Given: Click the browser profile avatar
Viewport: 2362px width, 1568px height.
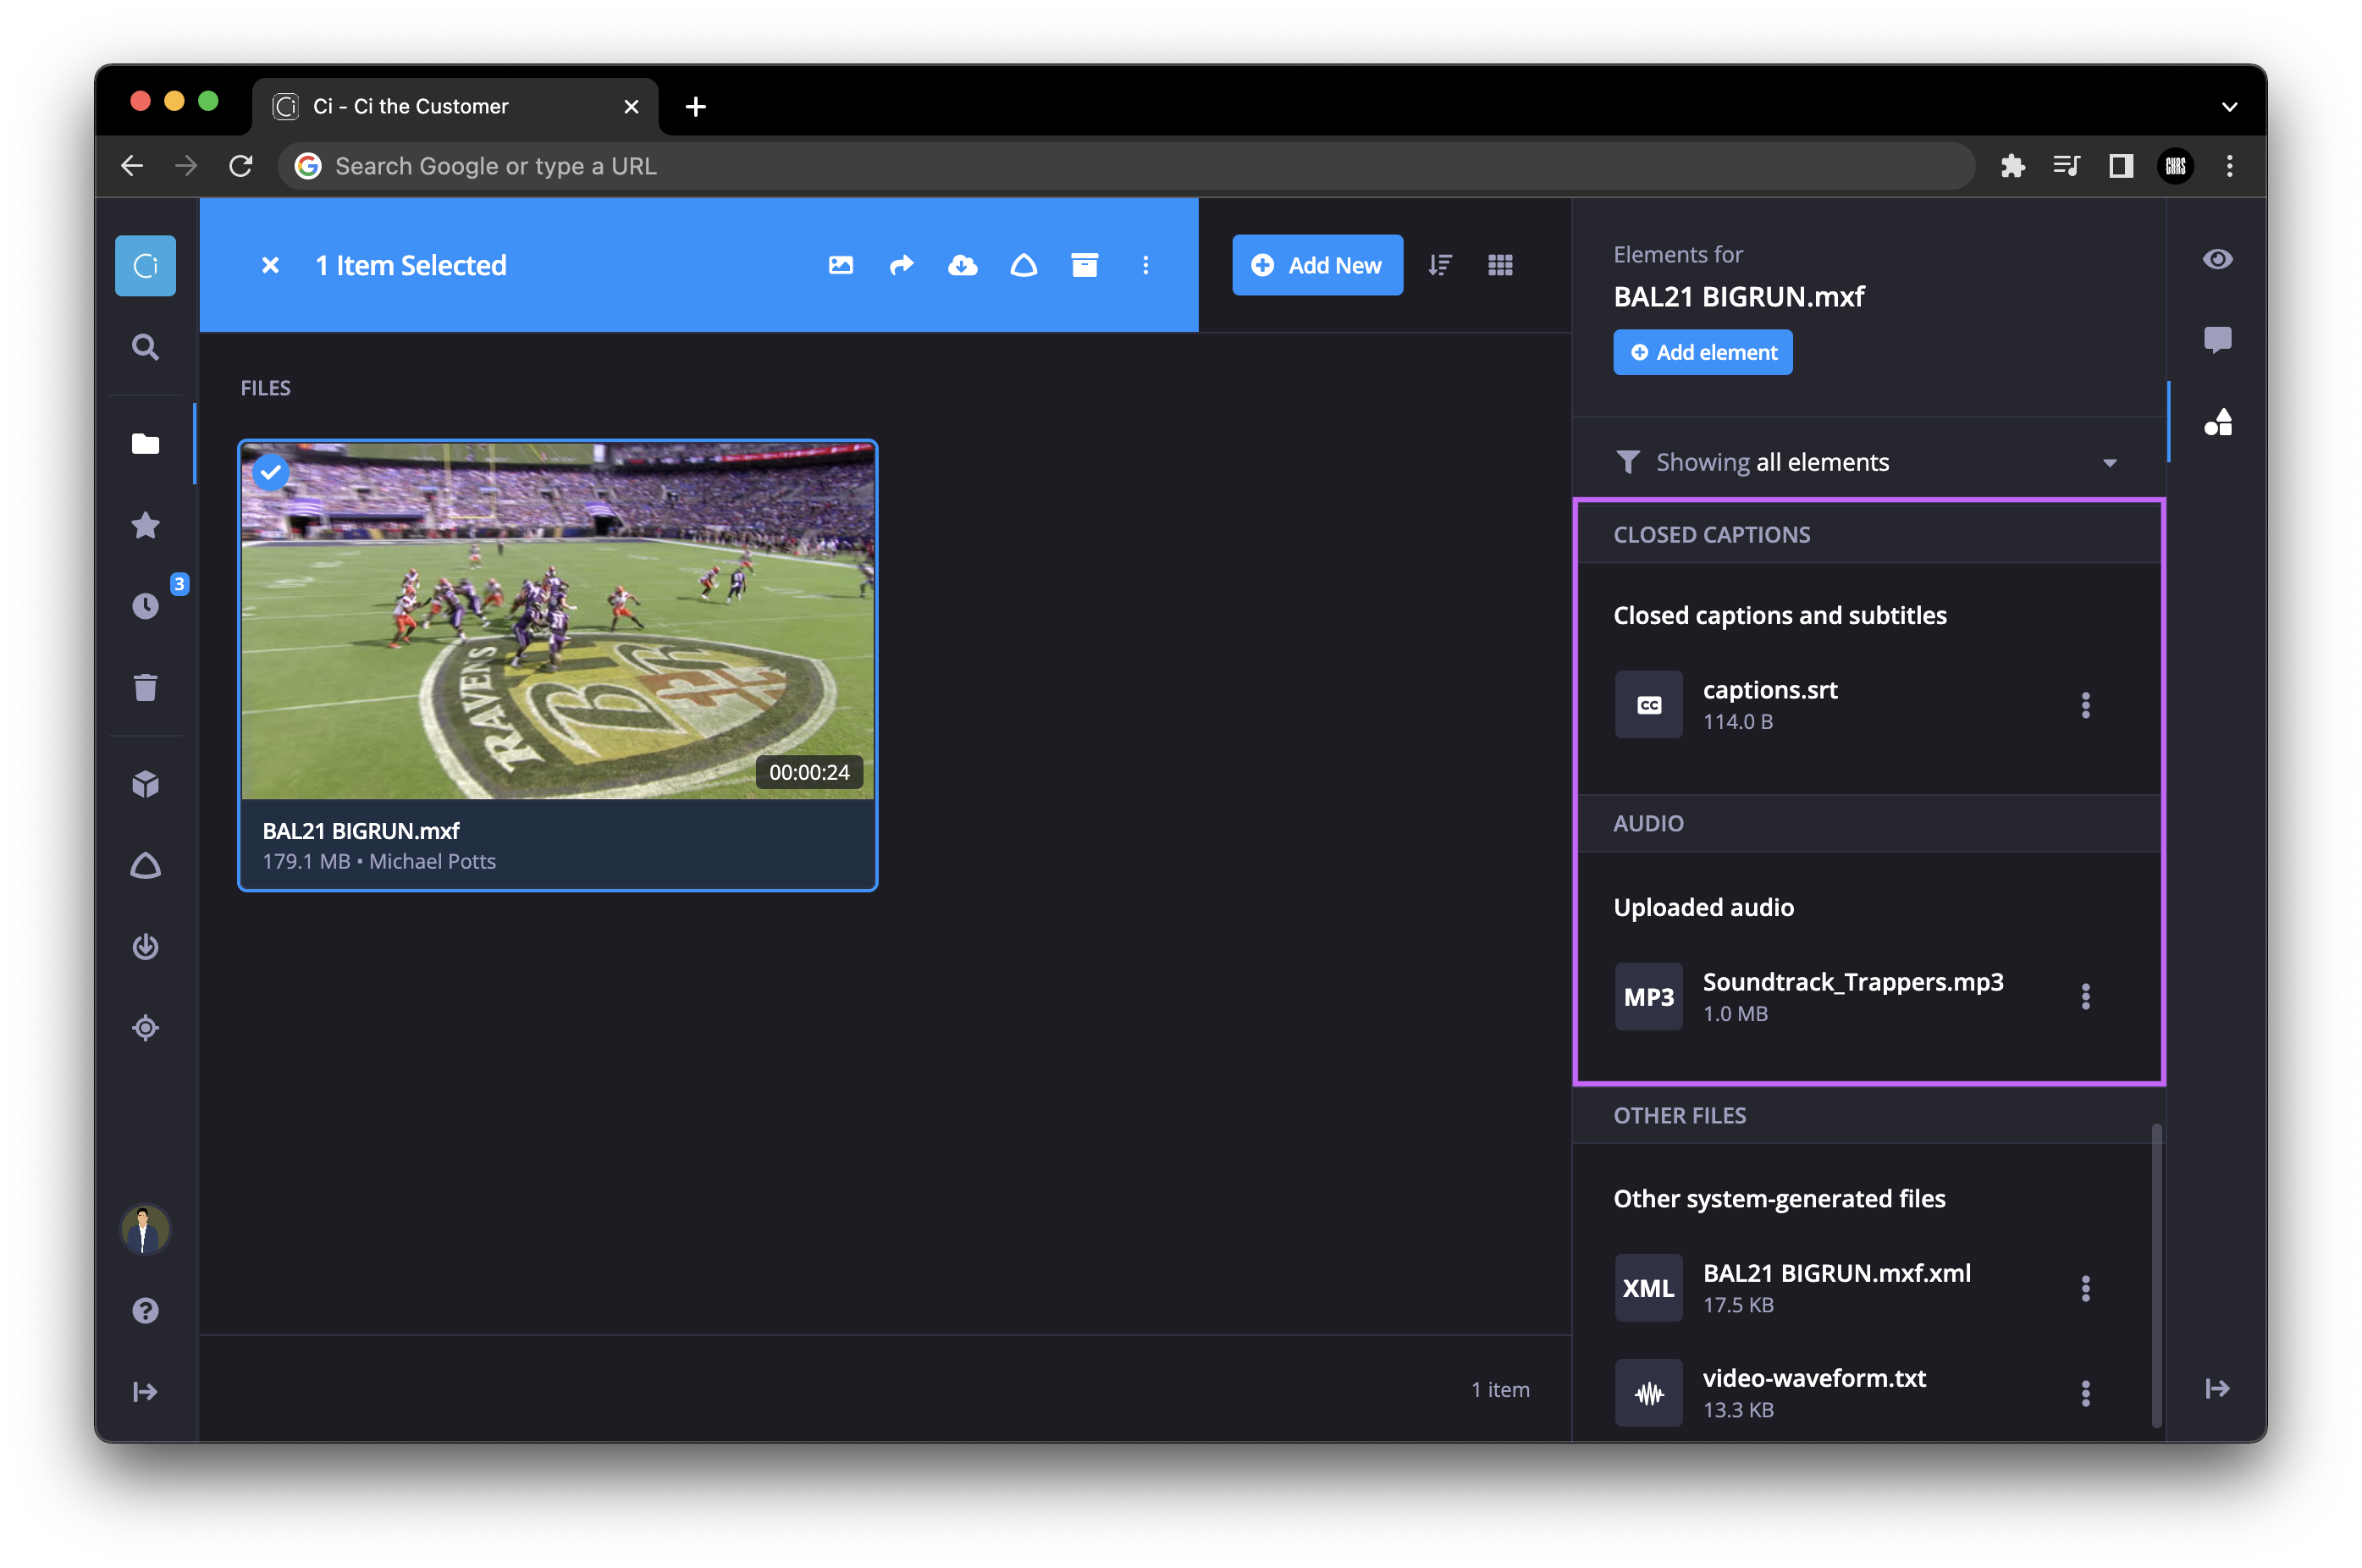Looking at the screenshot, I should click(2175, 166).
